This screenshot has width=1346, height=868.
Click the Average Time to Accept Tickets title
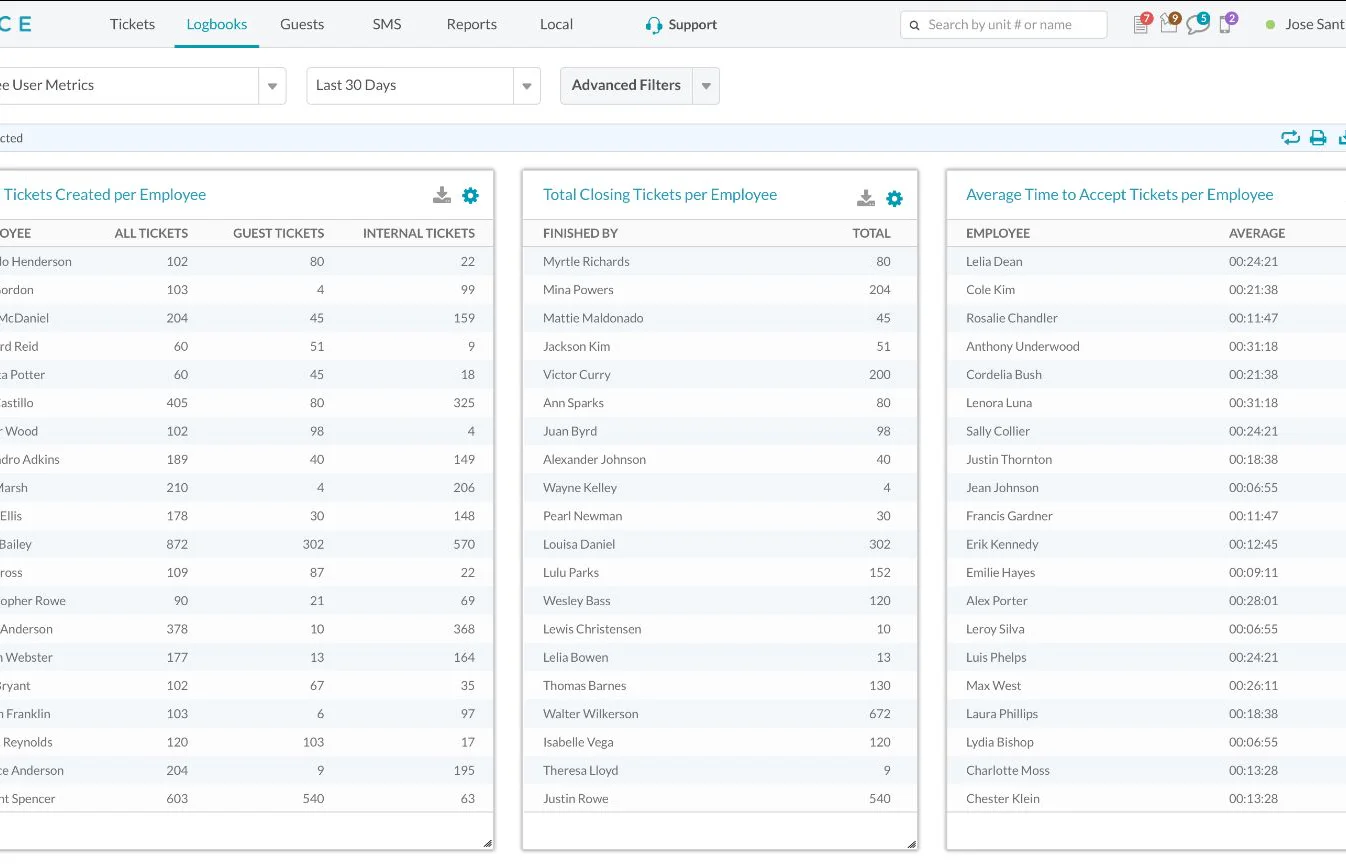point(1120,195)
